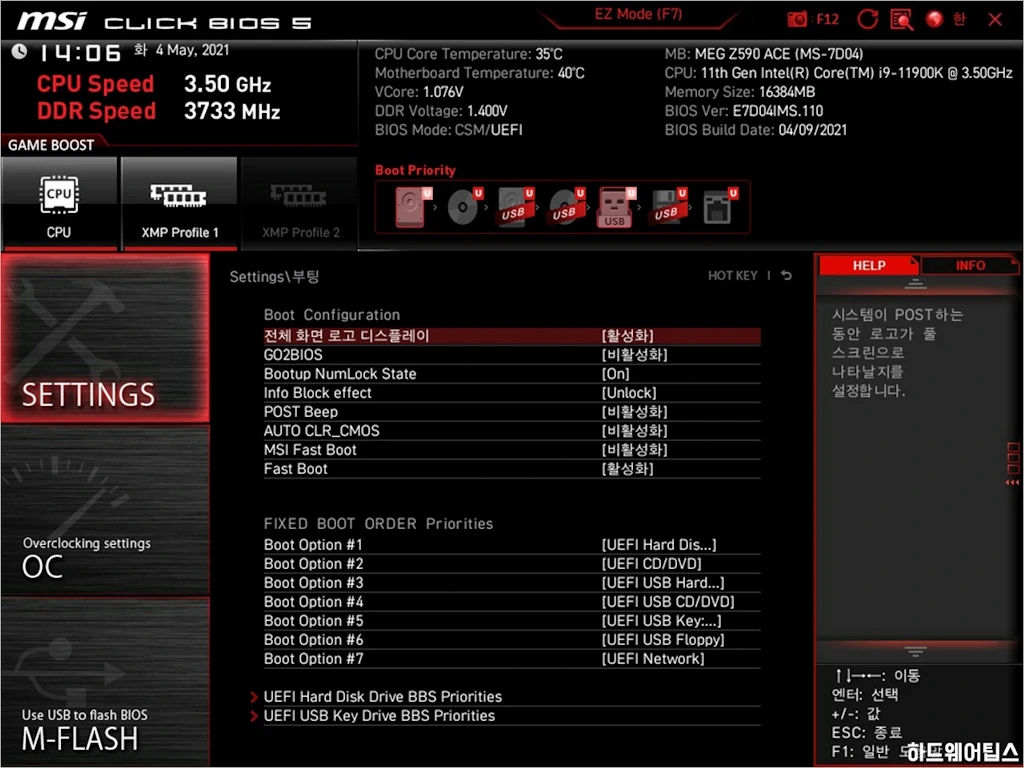Open the BIOS search magnifier icon

coord(901,20)
